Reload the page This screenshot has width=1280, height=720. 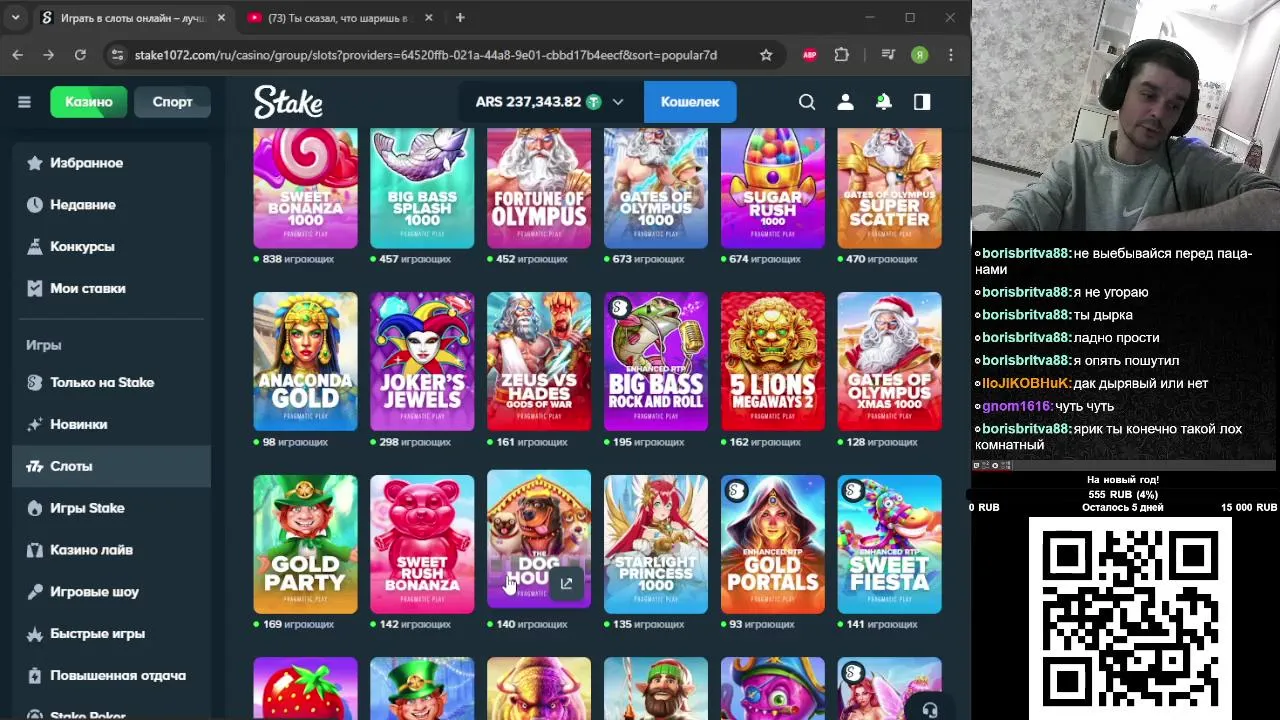(x=80, y=55)
